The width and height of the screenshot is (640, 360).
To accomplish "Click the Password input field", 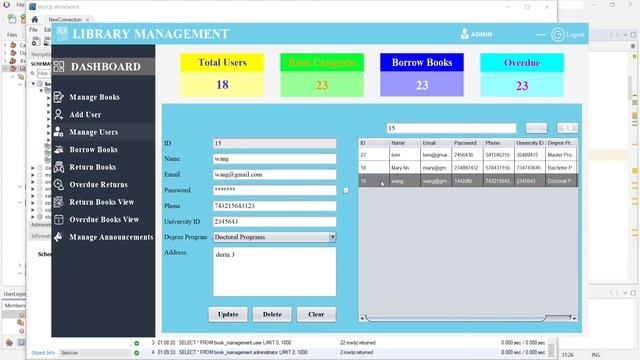I will pyautogui.click(x=274, y=190).
